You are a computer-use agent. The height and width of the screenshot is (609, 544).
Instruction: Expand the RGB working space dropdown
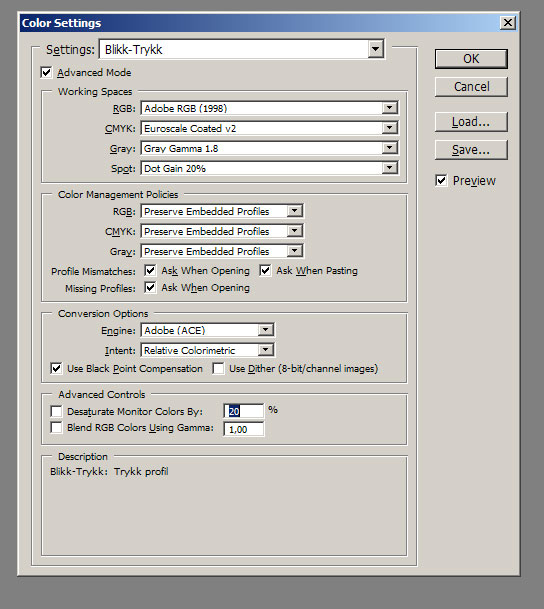tap(269, 108)
